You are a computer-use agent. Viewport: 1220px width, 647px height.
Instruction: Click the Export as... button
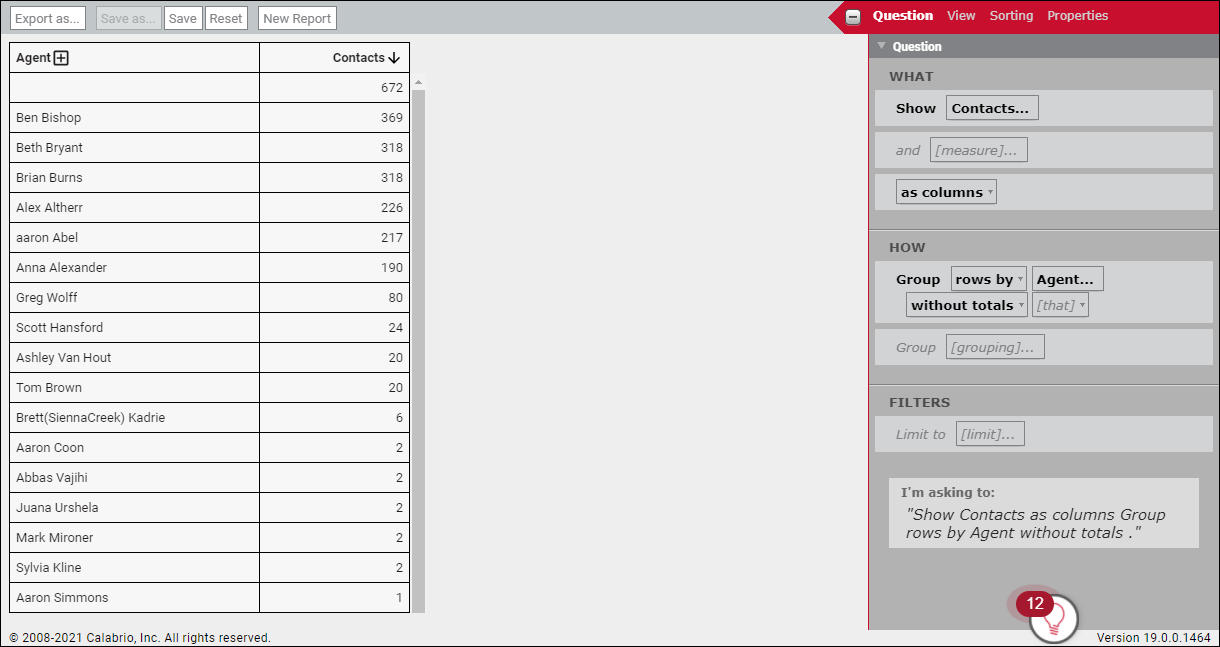coord(48,18)
